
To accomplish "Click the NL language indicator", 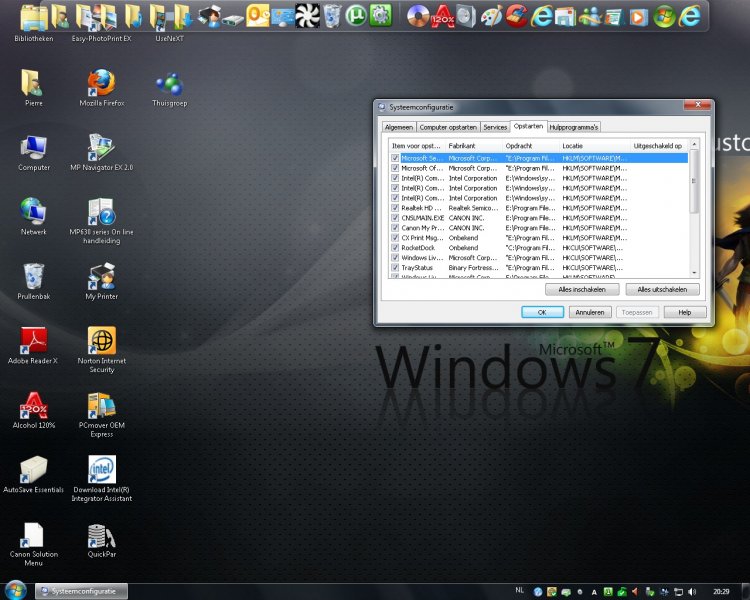I will click(x=519, y=590).
